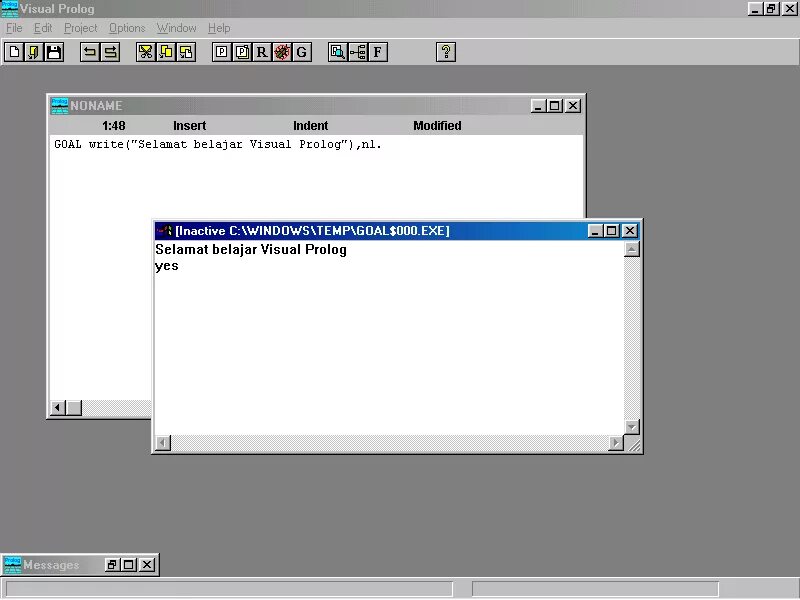Click the single P compile icon
800x600 pixels.
pyautogui.click(x=221, y=52)
